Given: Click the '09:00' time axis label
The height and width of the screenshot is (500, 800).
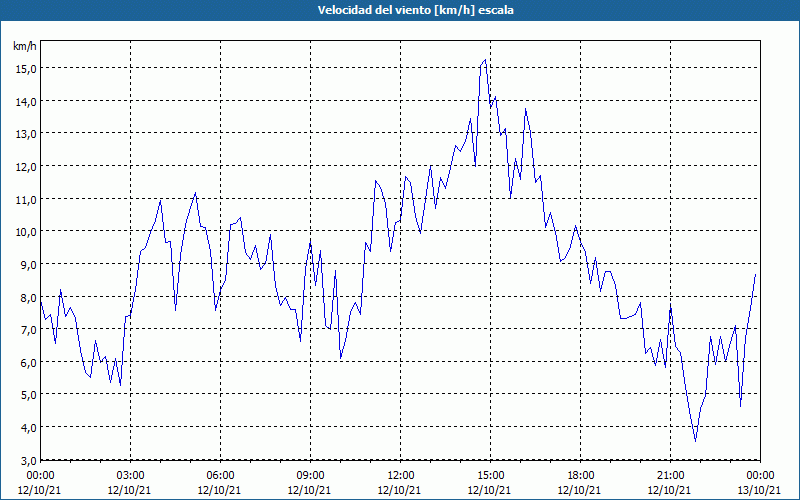Looking at the screenshot, I should tap(310, 476).
